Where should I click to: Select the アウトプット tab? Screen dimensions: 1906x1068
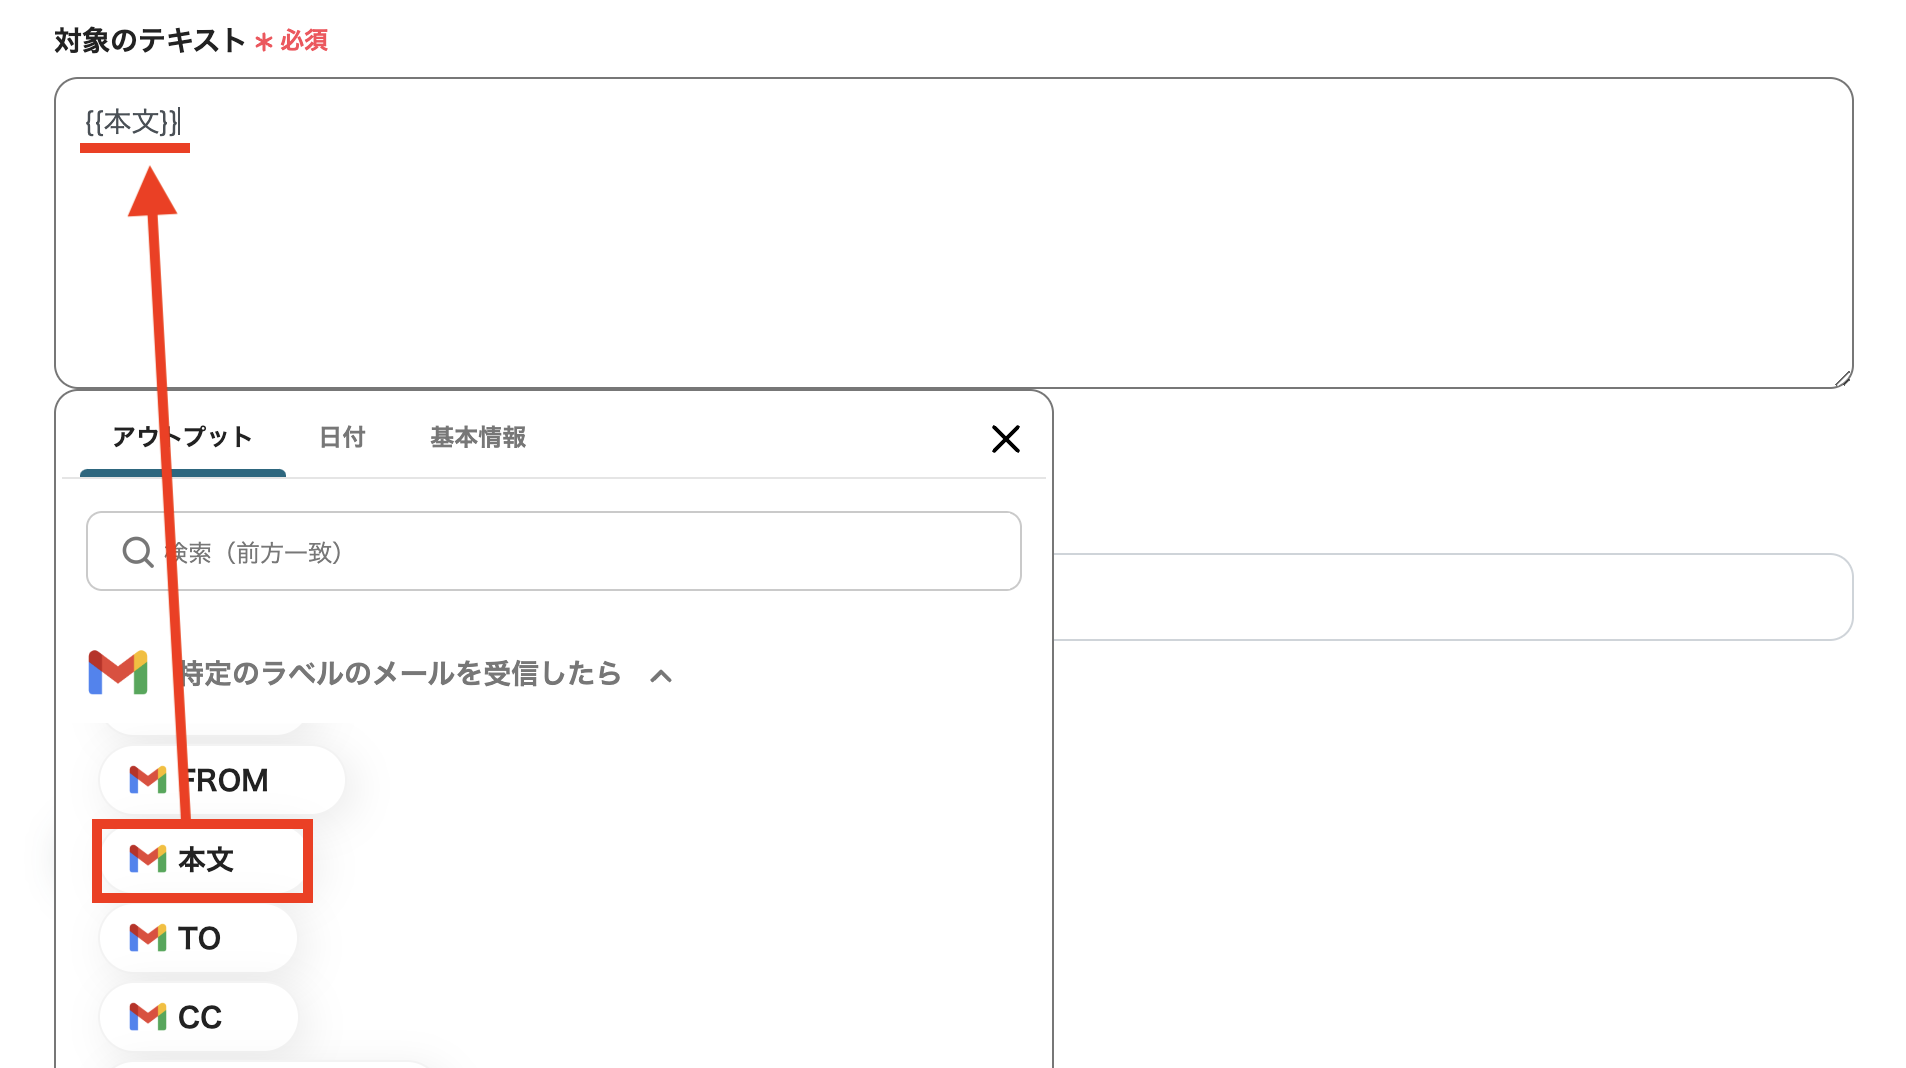(x=181, y=437)
